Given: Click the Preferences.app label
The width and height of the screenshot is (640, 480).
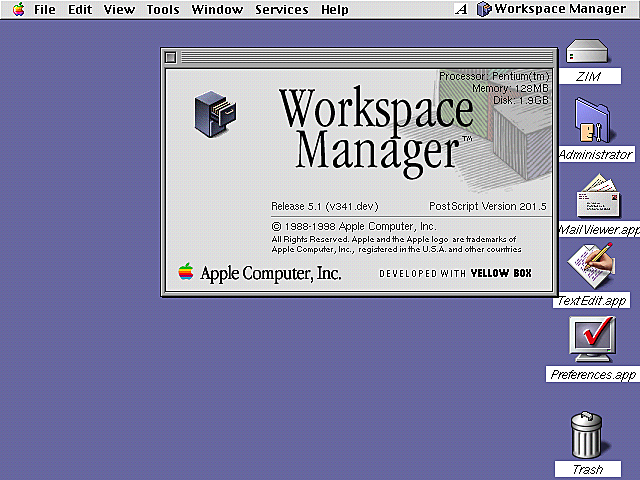Looking at the screenshot, I should (x=593, y=374).
